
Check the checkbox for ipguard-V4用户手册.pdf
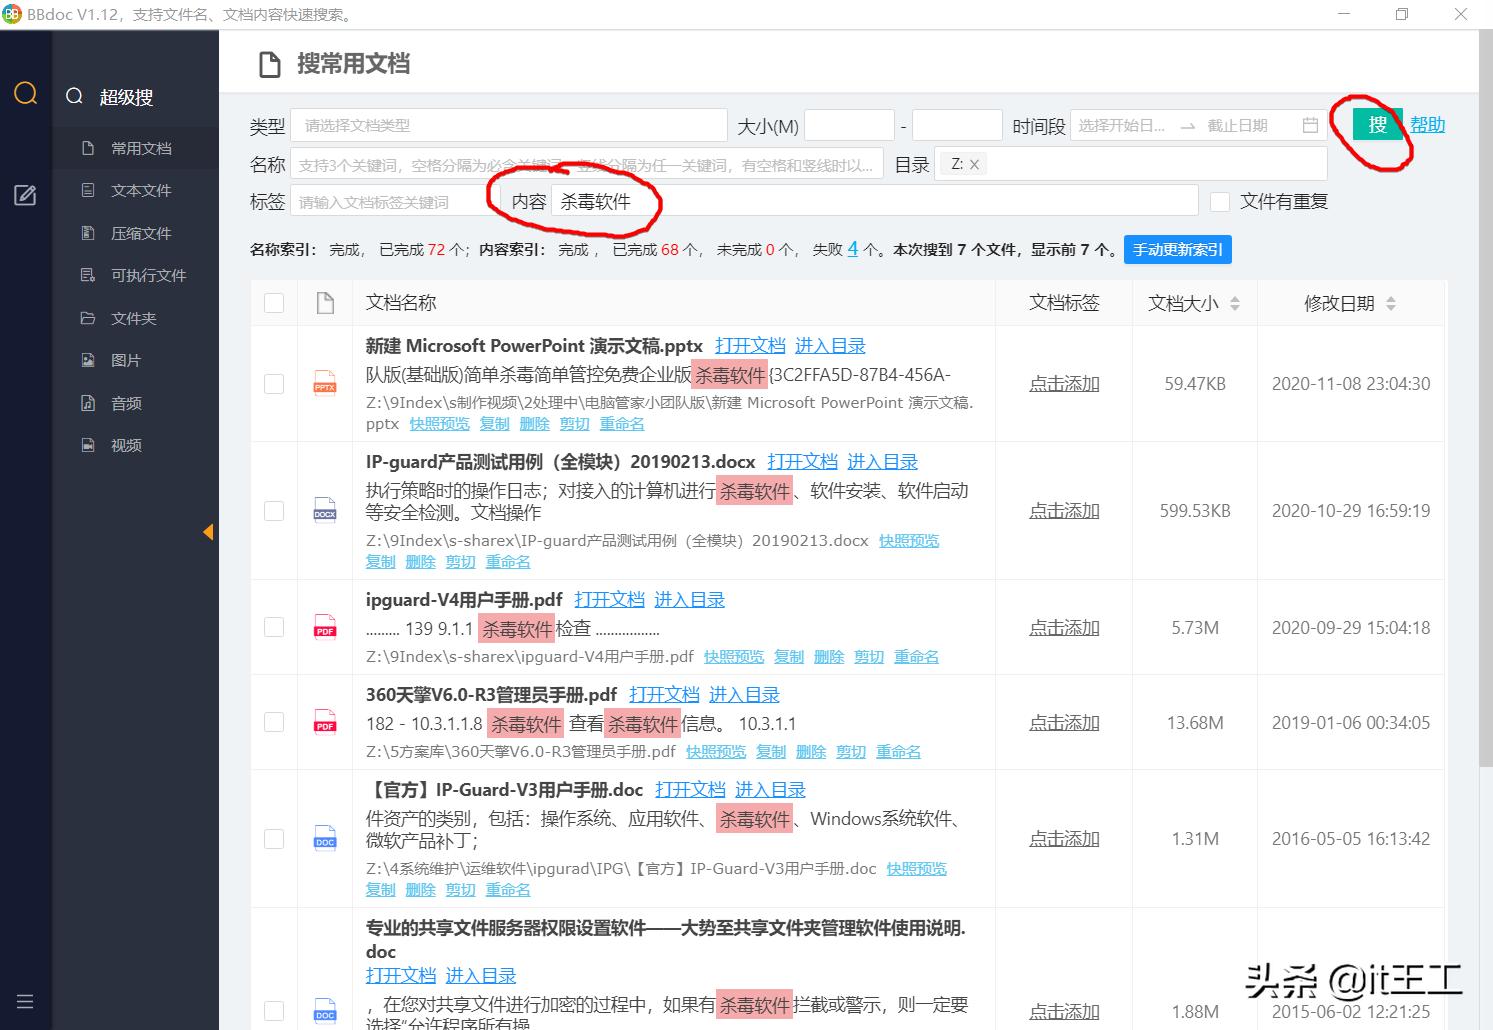pyautogui.click(x=274, y=627)
